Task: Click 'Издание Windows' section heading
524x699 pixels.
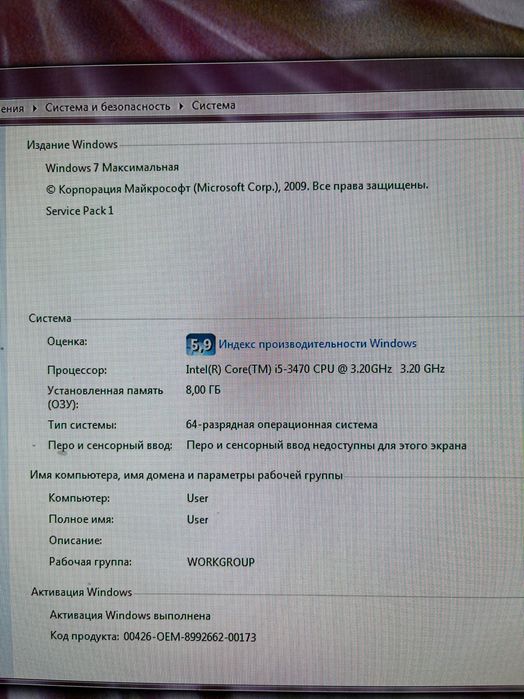Action: click(72, 144)
